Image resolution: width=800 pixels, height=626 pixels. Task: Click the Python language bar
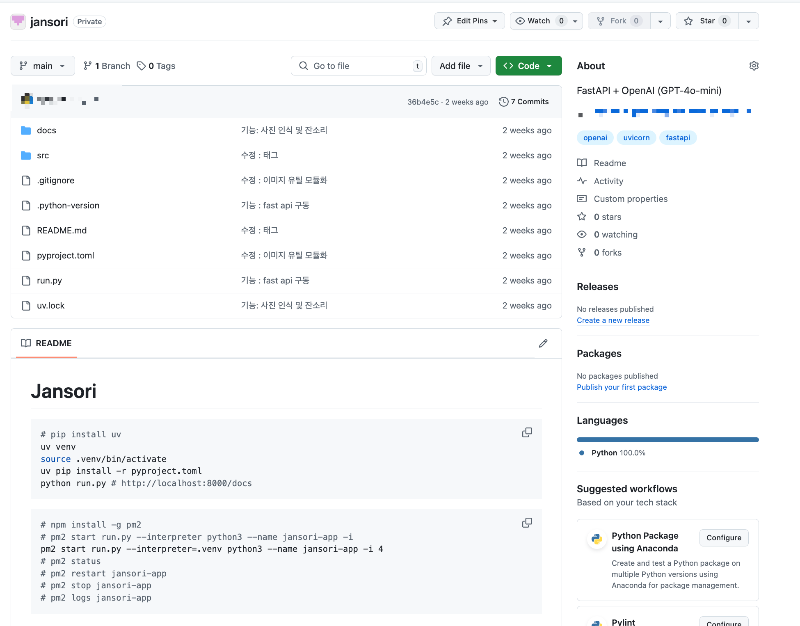(667, 439)
